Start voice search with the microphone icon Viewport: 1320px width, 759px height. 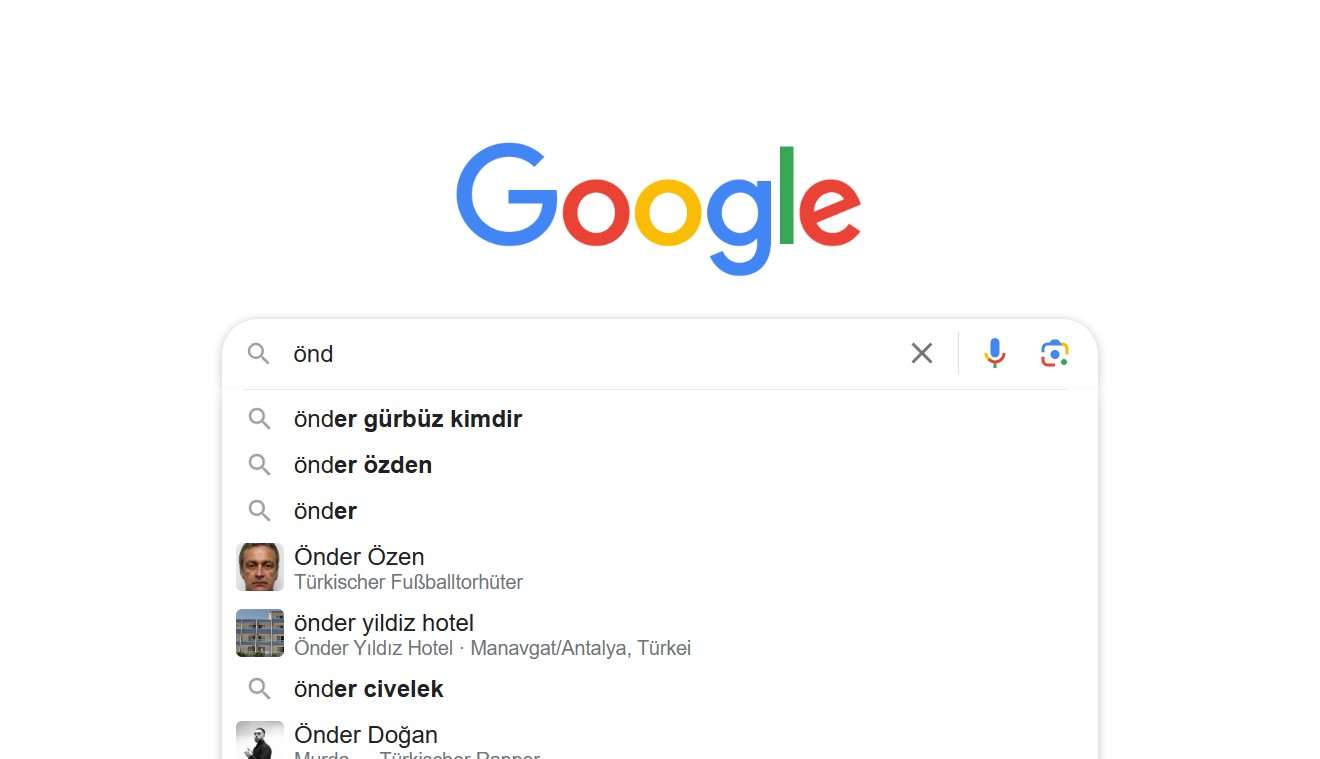pos(994,353)
